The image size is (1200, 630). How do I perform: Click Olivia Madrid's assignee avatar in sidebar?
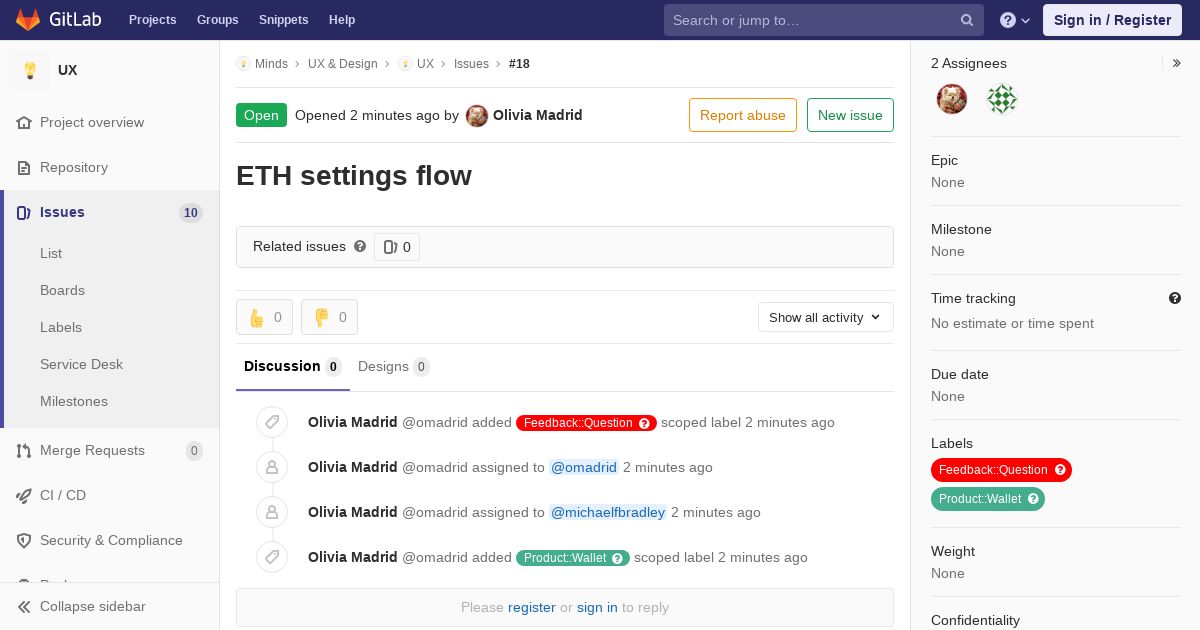[x=952, y=99]
